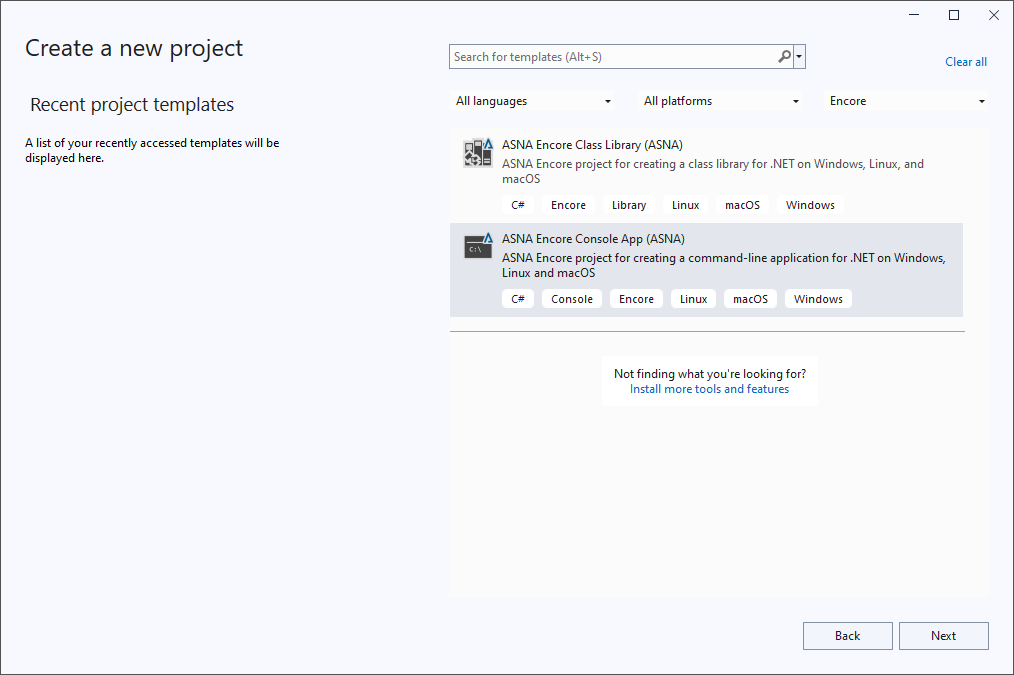Select ASNA Encore Class Library template
The image size is (1014, 675).
coord(706,175)
